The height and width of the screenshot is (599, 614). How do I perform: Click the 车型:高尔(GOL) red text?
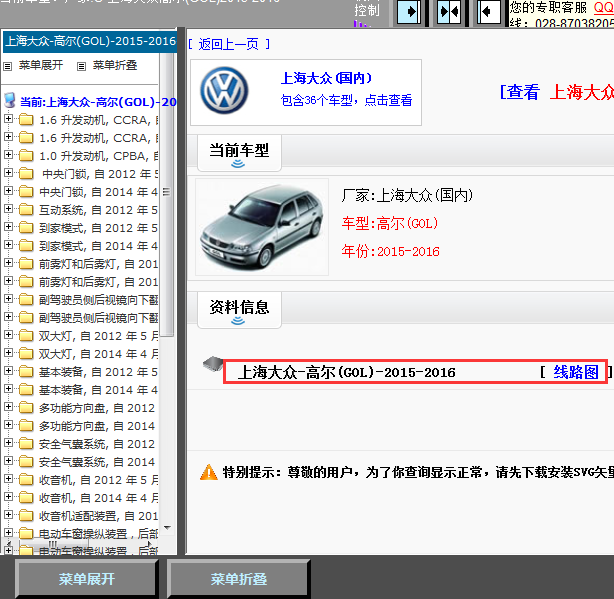[x=390, y=223]
